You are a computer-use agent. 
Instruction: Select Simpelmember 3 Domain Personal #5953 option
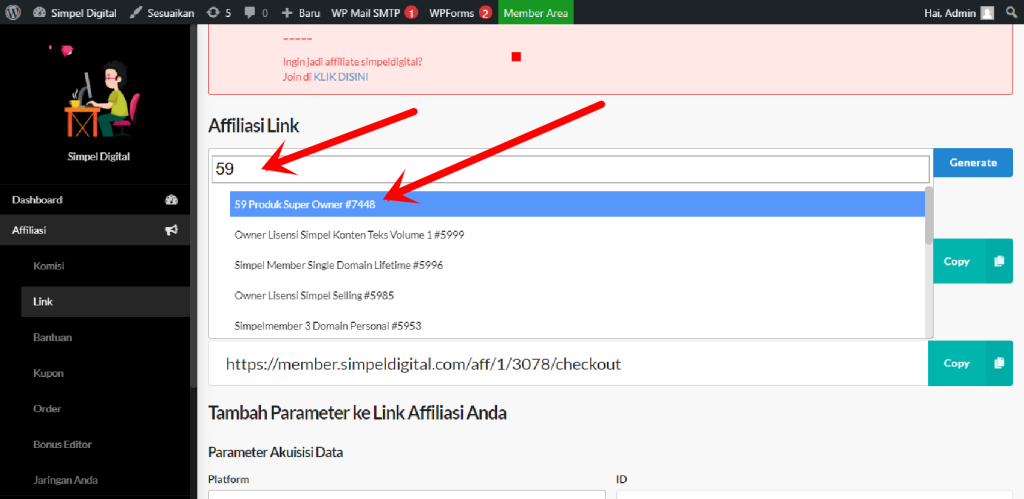[x=577, y=325]
